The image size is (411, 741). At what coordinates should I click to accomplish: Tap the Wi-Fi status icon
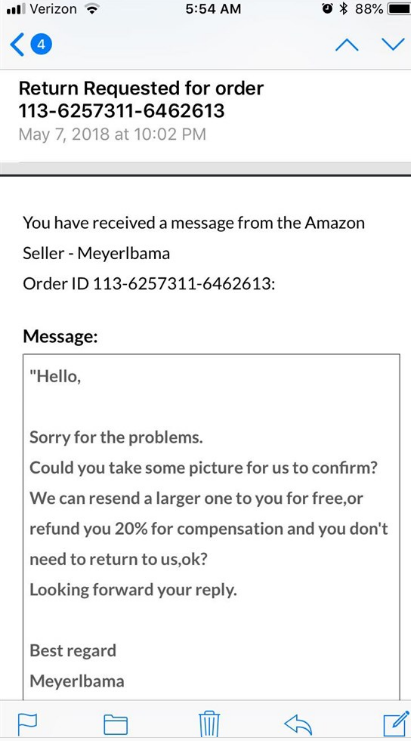click(x=89, y=9)
